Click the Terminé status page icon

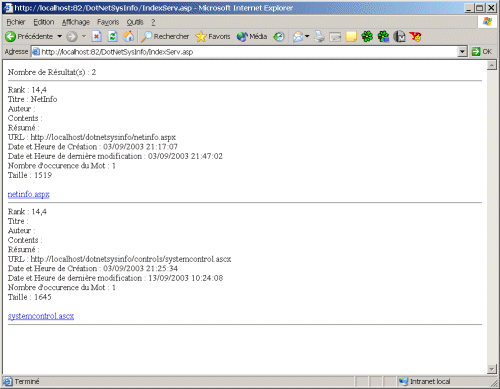pyautogui.click(x=8, y=381)
